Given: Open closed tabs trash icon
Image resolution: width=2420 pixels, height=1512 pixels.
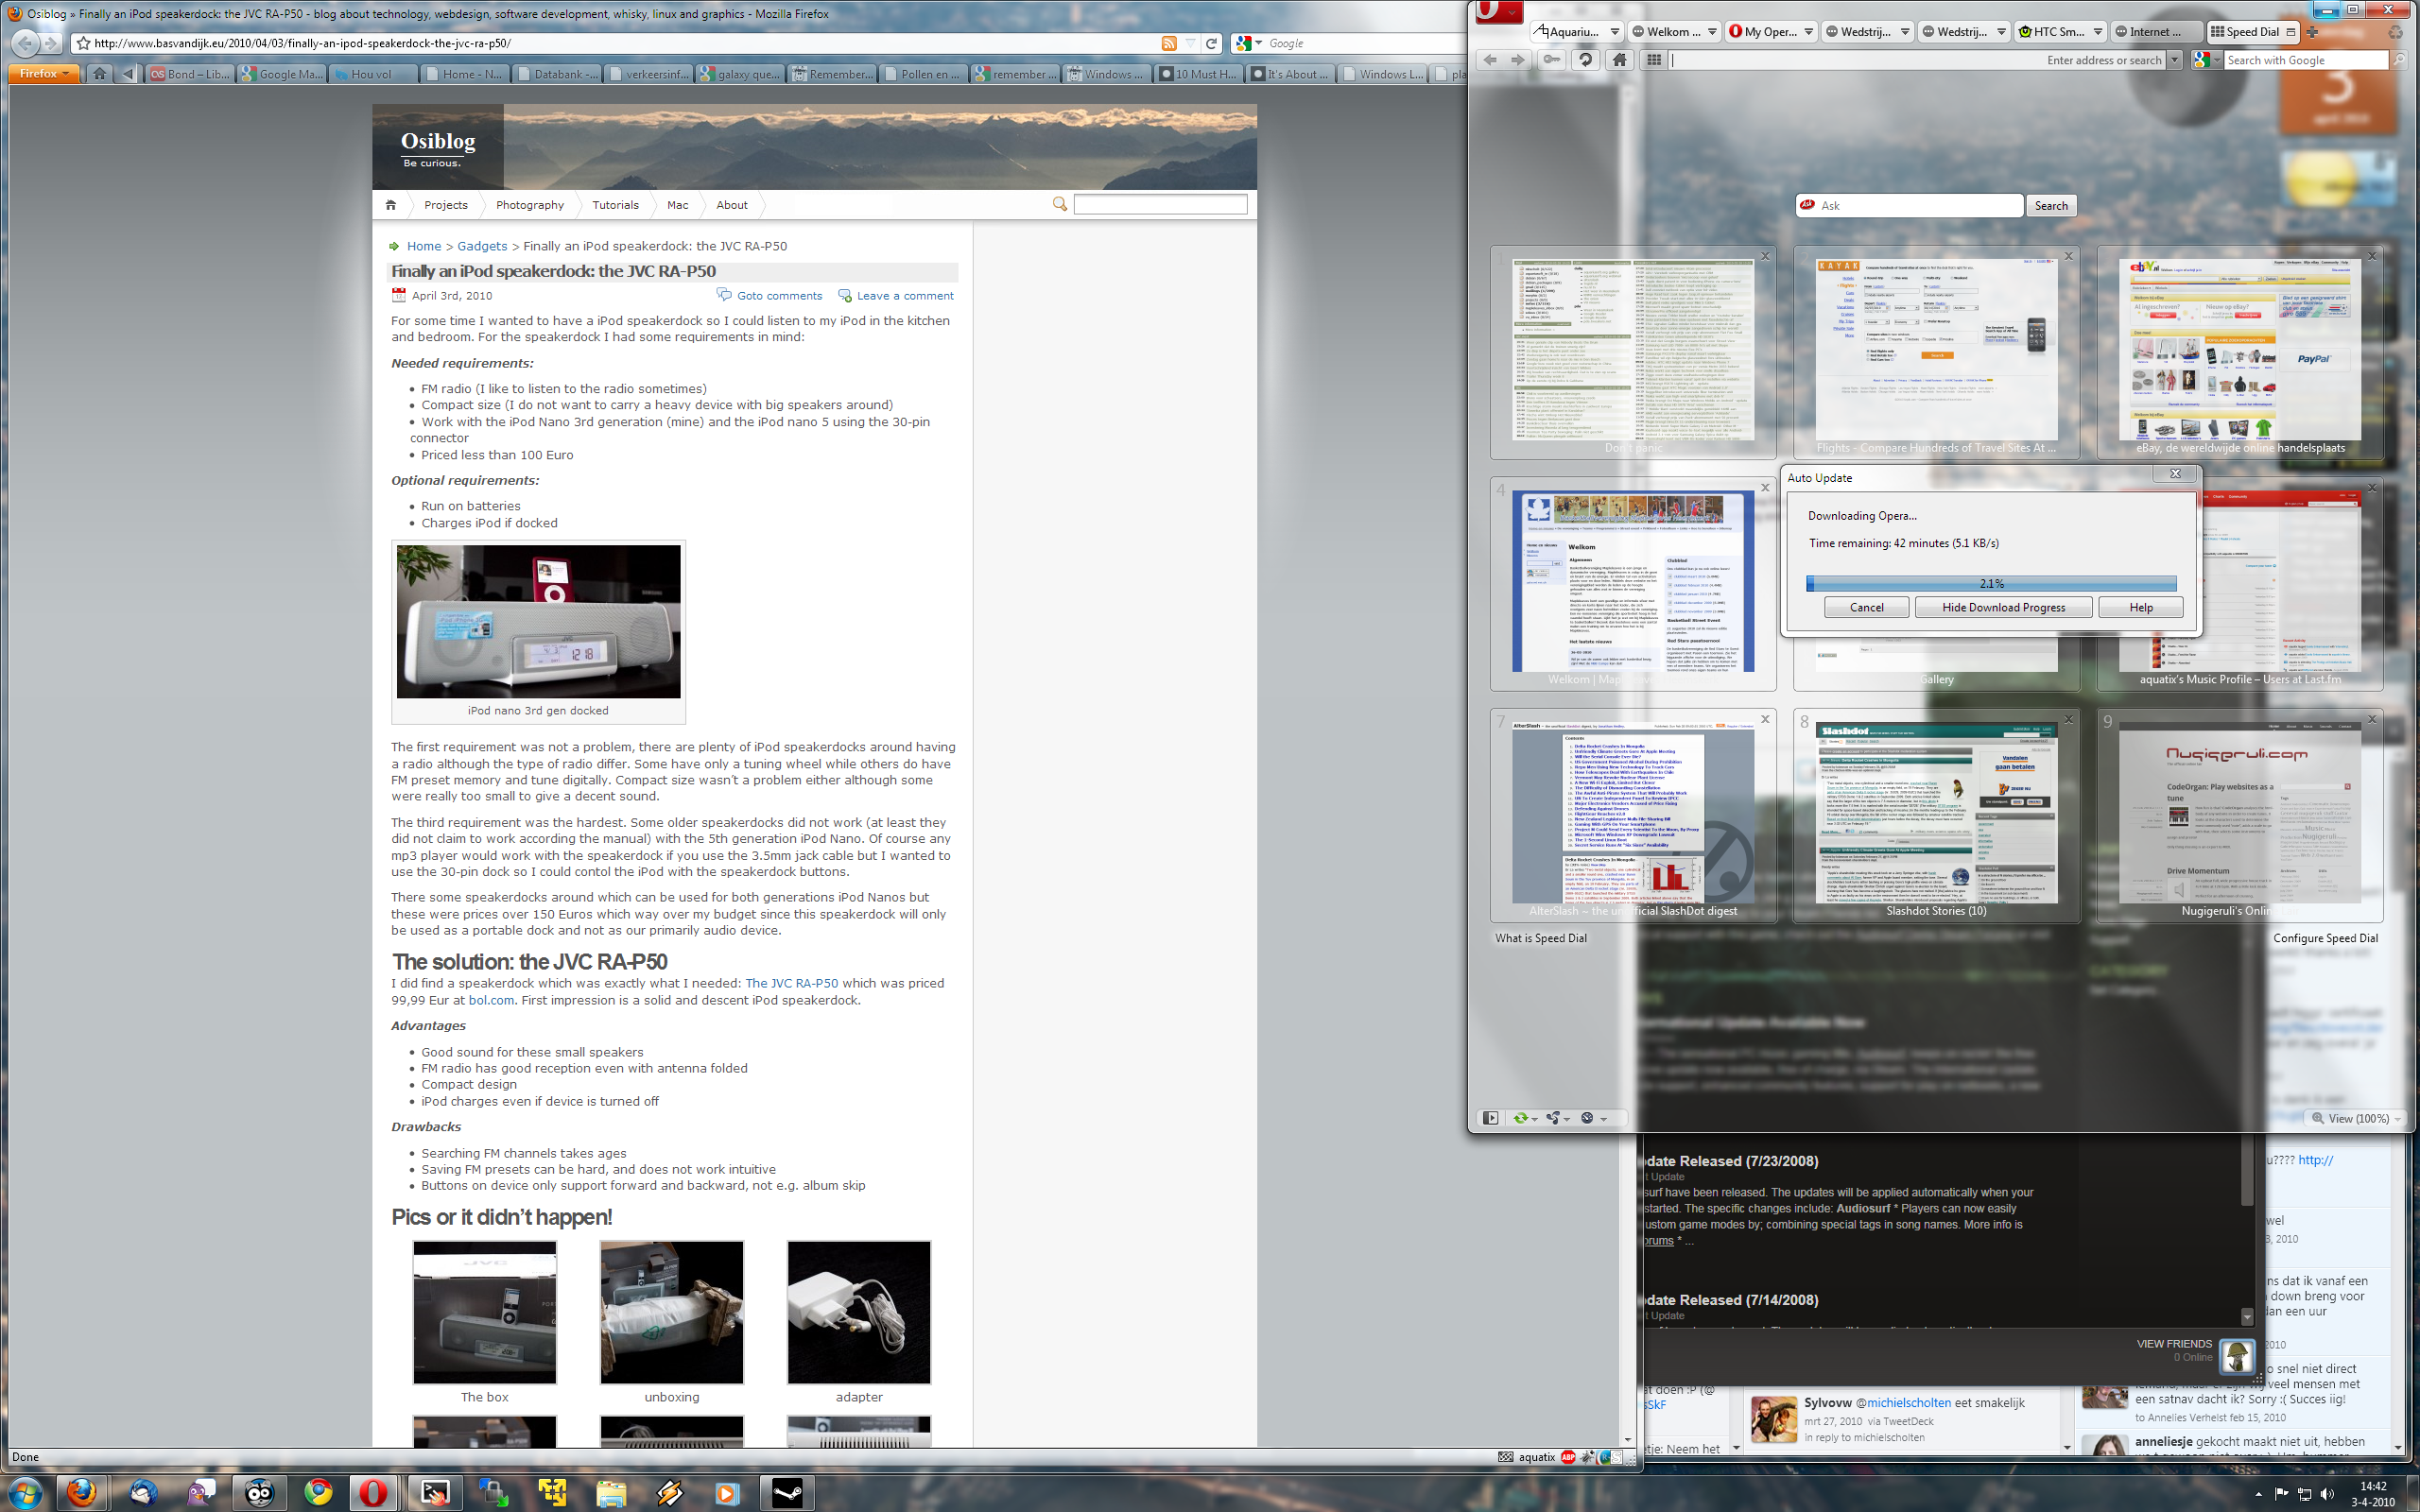Looking at the screenshot, I should [2395, 32].
